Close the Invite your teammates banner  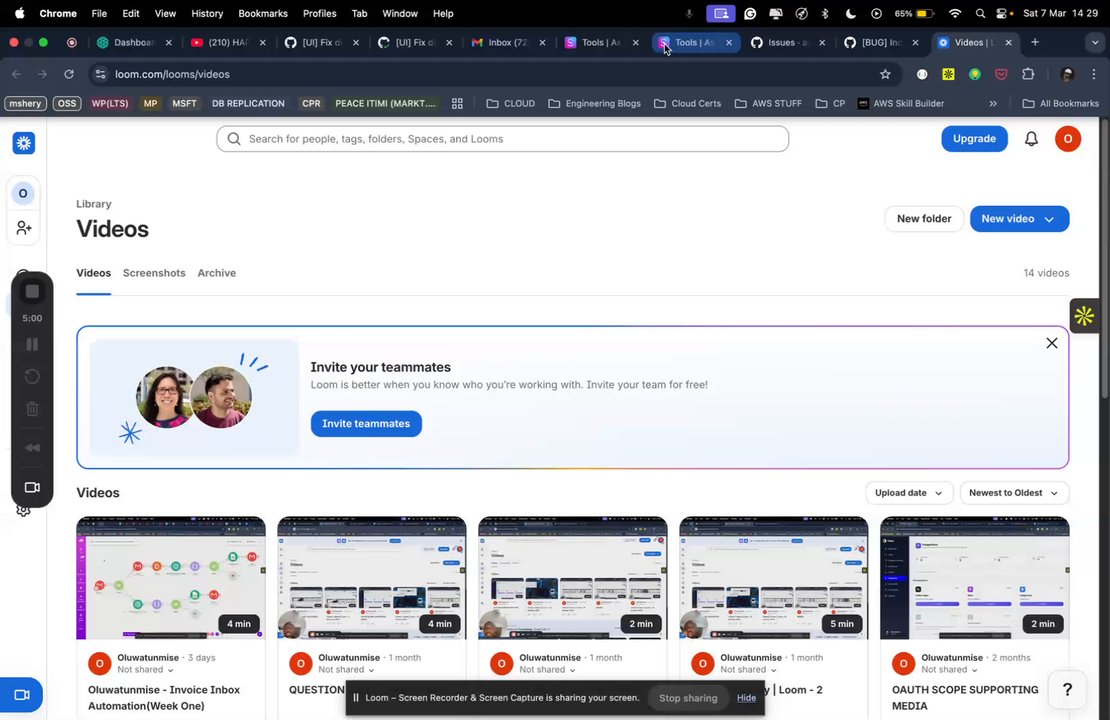tap(1052, 343)
